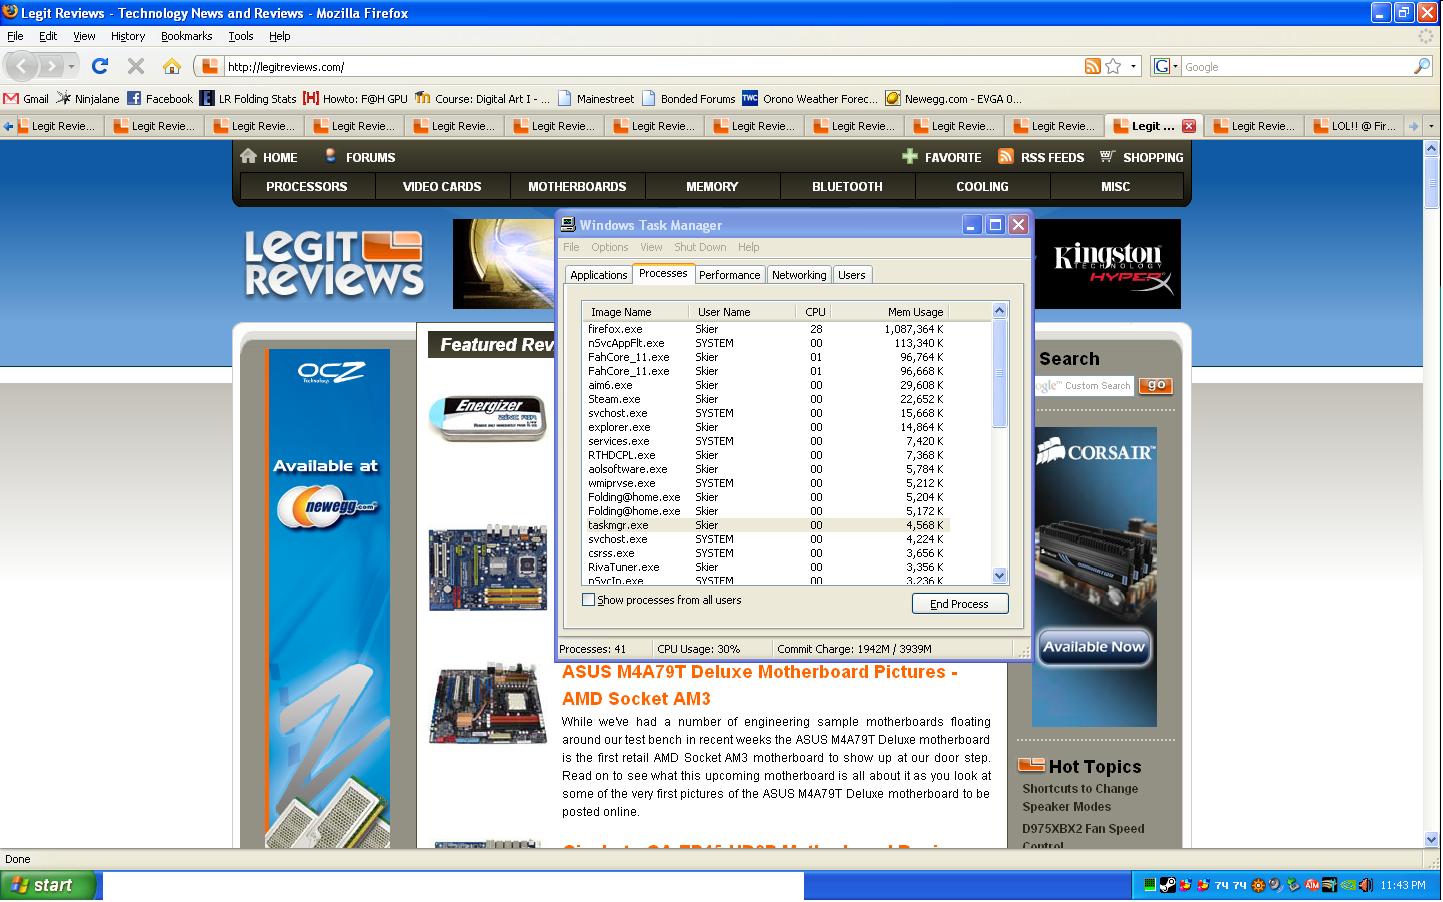Switch to the Performance tab in Task Manager
Screen dimensions: 1443x902
729,275
